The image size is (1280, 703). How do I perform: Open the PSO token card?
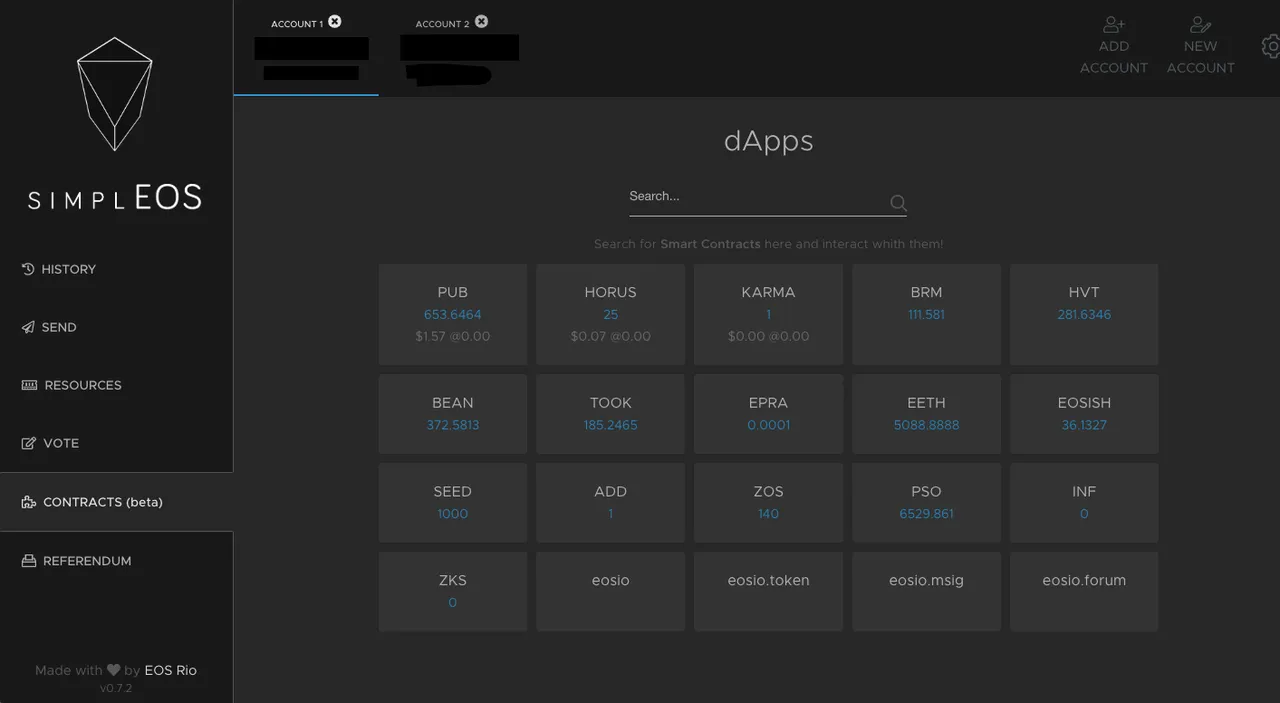tap(926, 503)
